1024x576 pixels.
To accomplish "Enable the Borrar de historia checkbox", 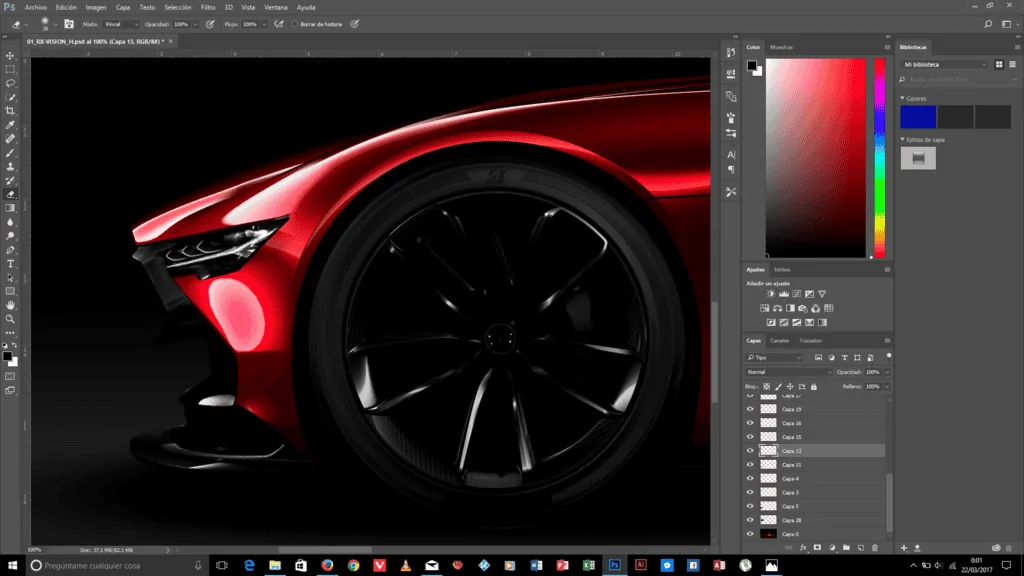I will point(295,24).
